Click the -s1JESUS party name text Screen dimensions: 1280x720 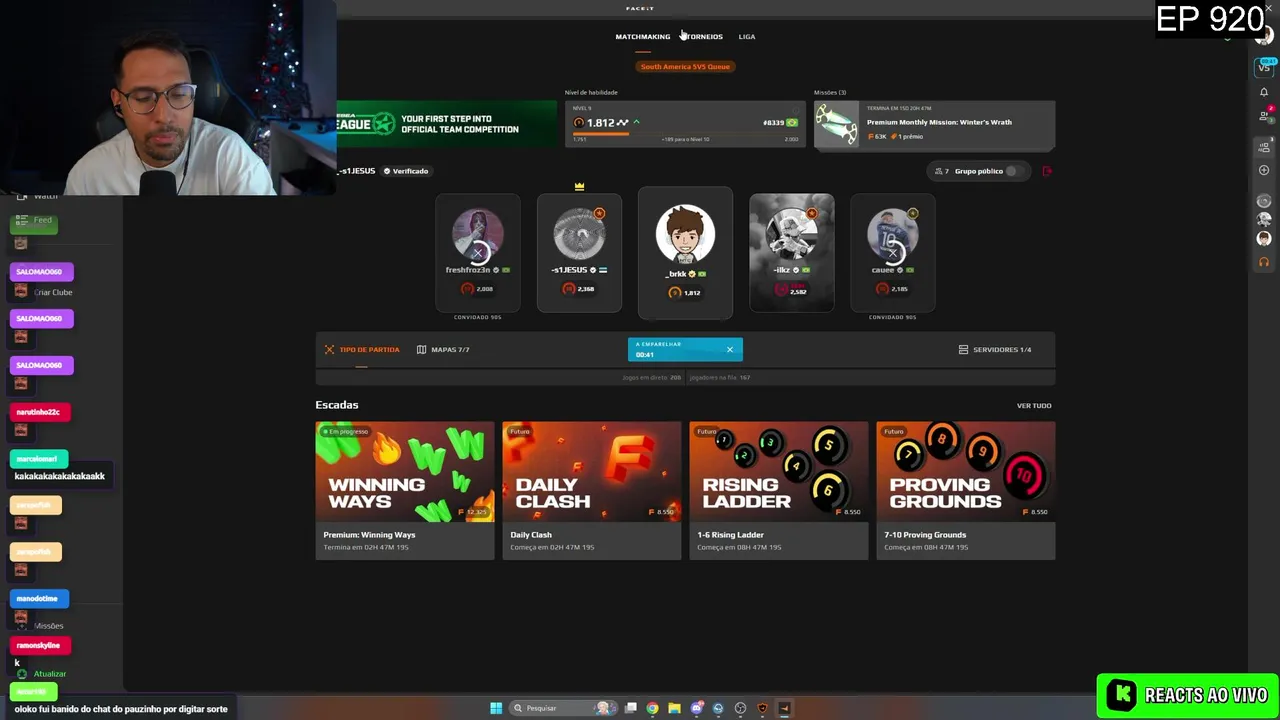click(358, 171)
